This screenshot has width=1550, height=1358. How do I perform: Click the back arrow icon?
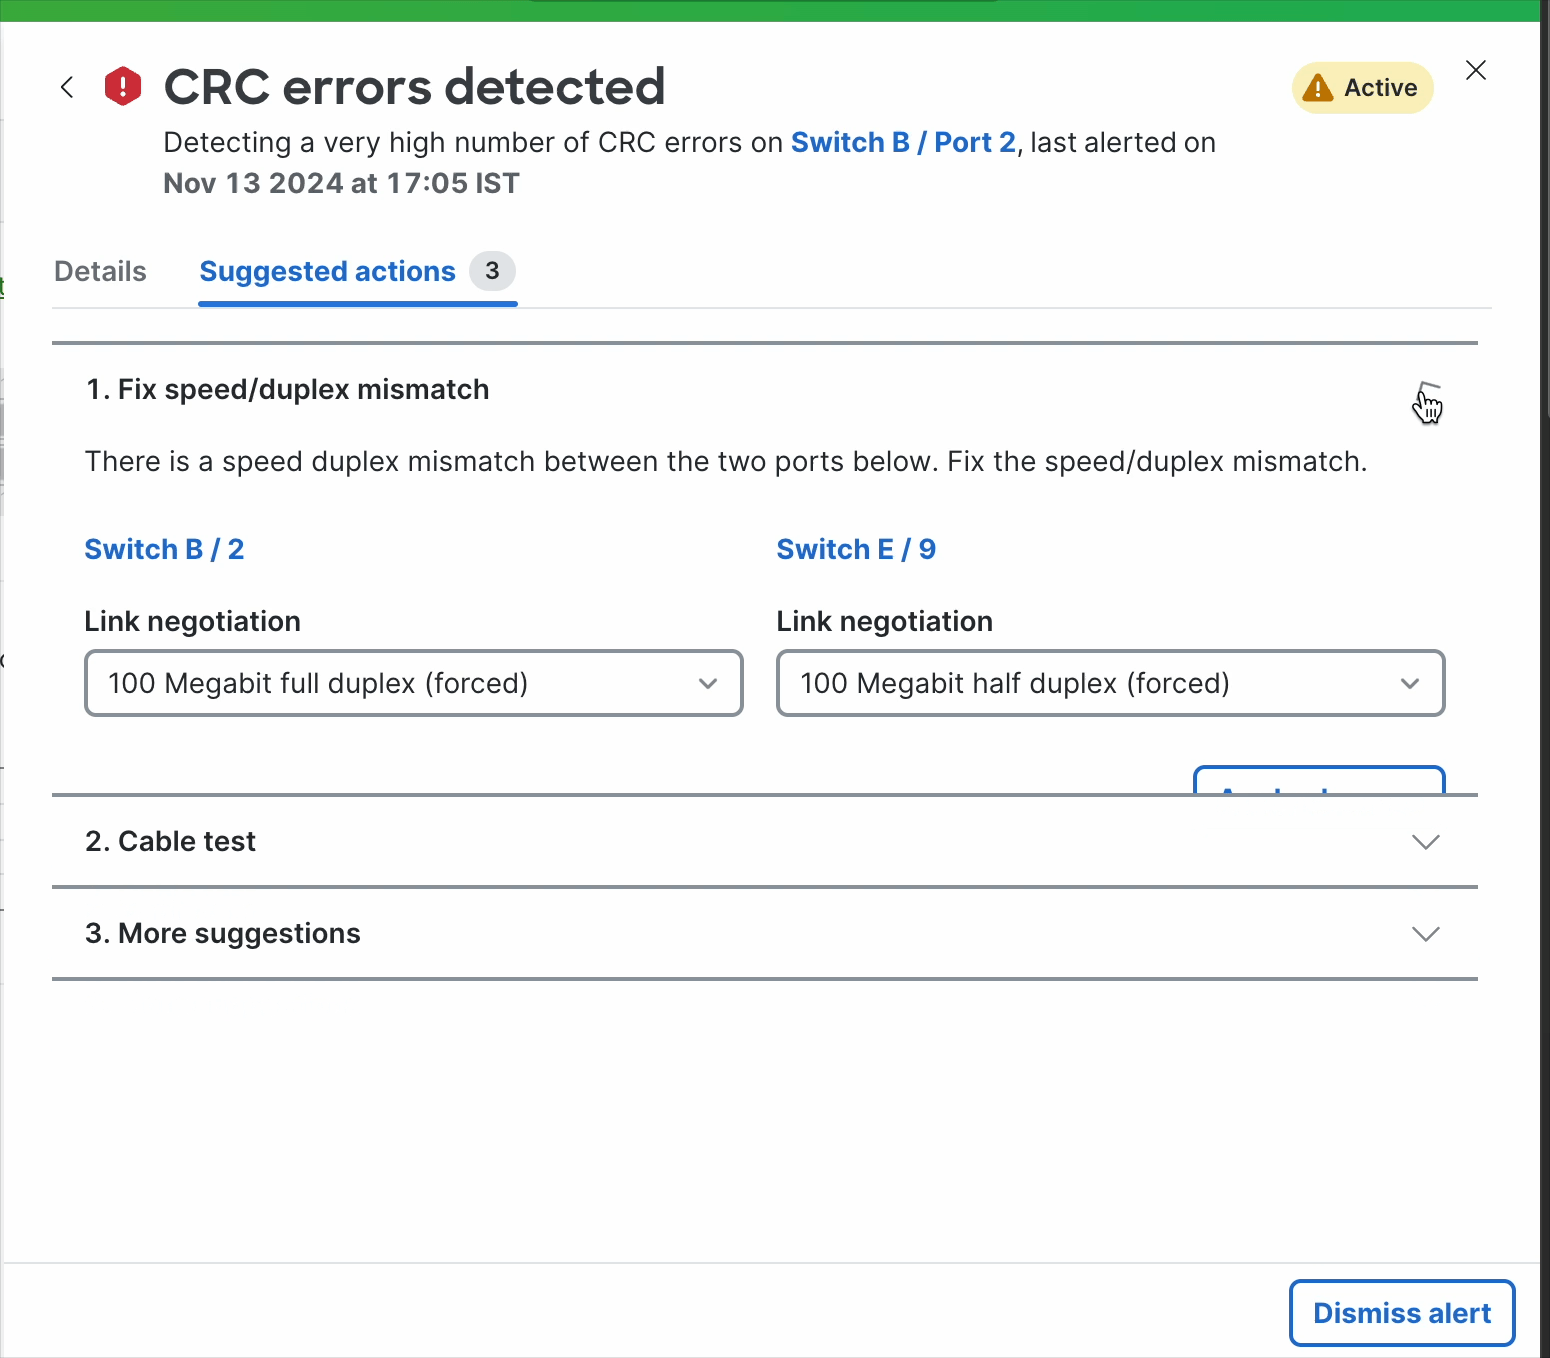[67, 87]
